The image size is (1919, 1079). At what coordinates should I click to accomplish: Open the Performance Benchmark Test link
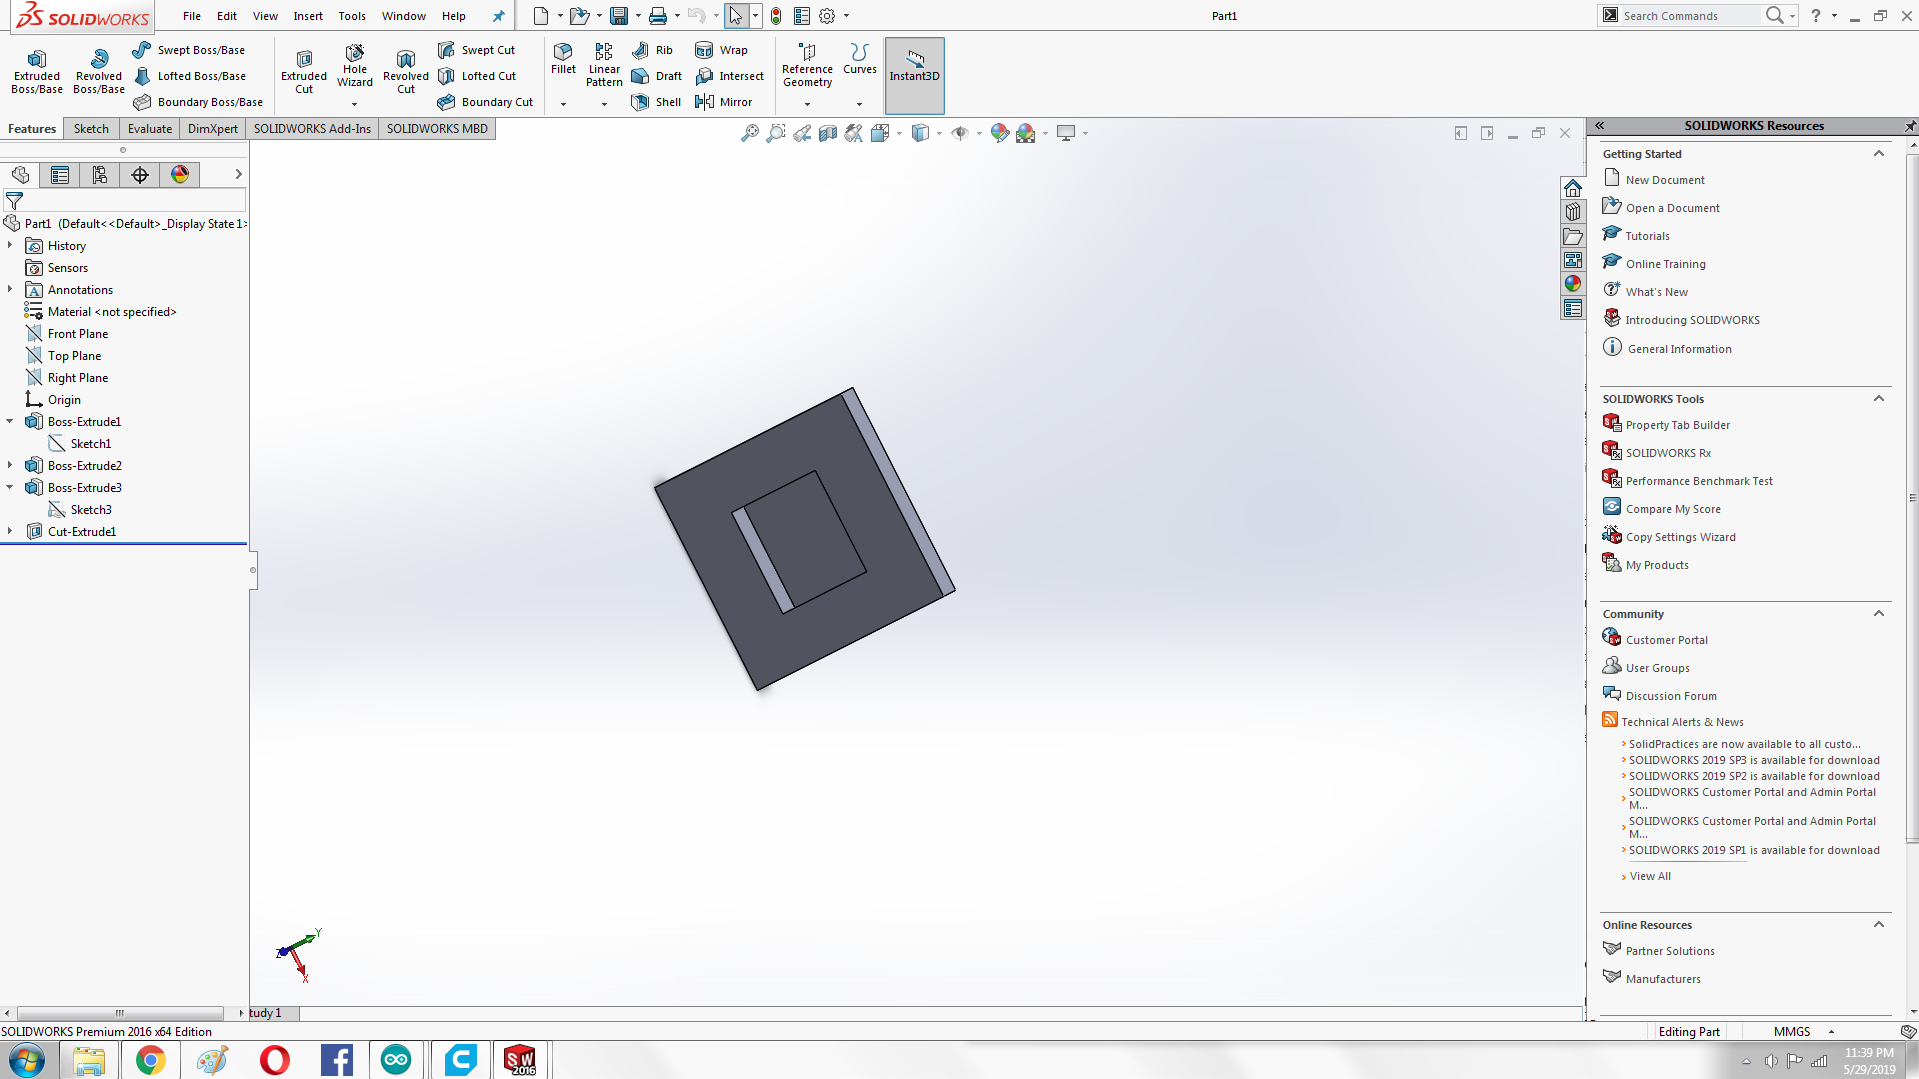pyautogui.click(x=1699, y=481)
